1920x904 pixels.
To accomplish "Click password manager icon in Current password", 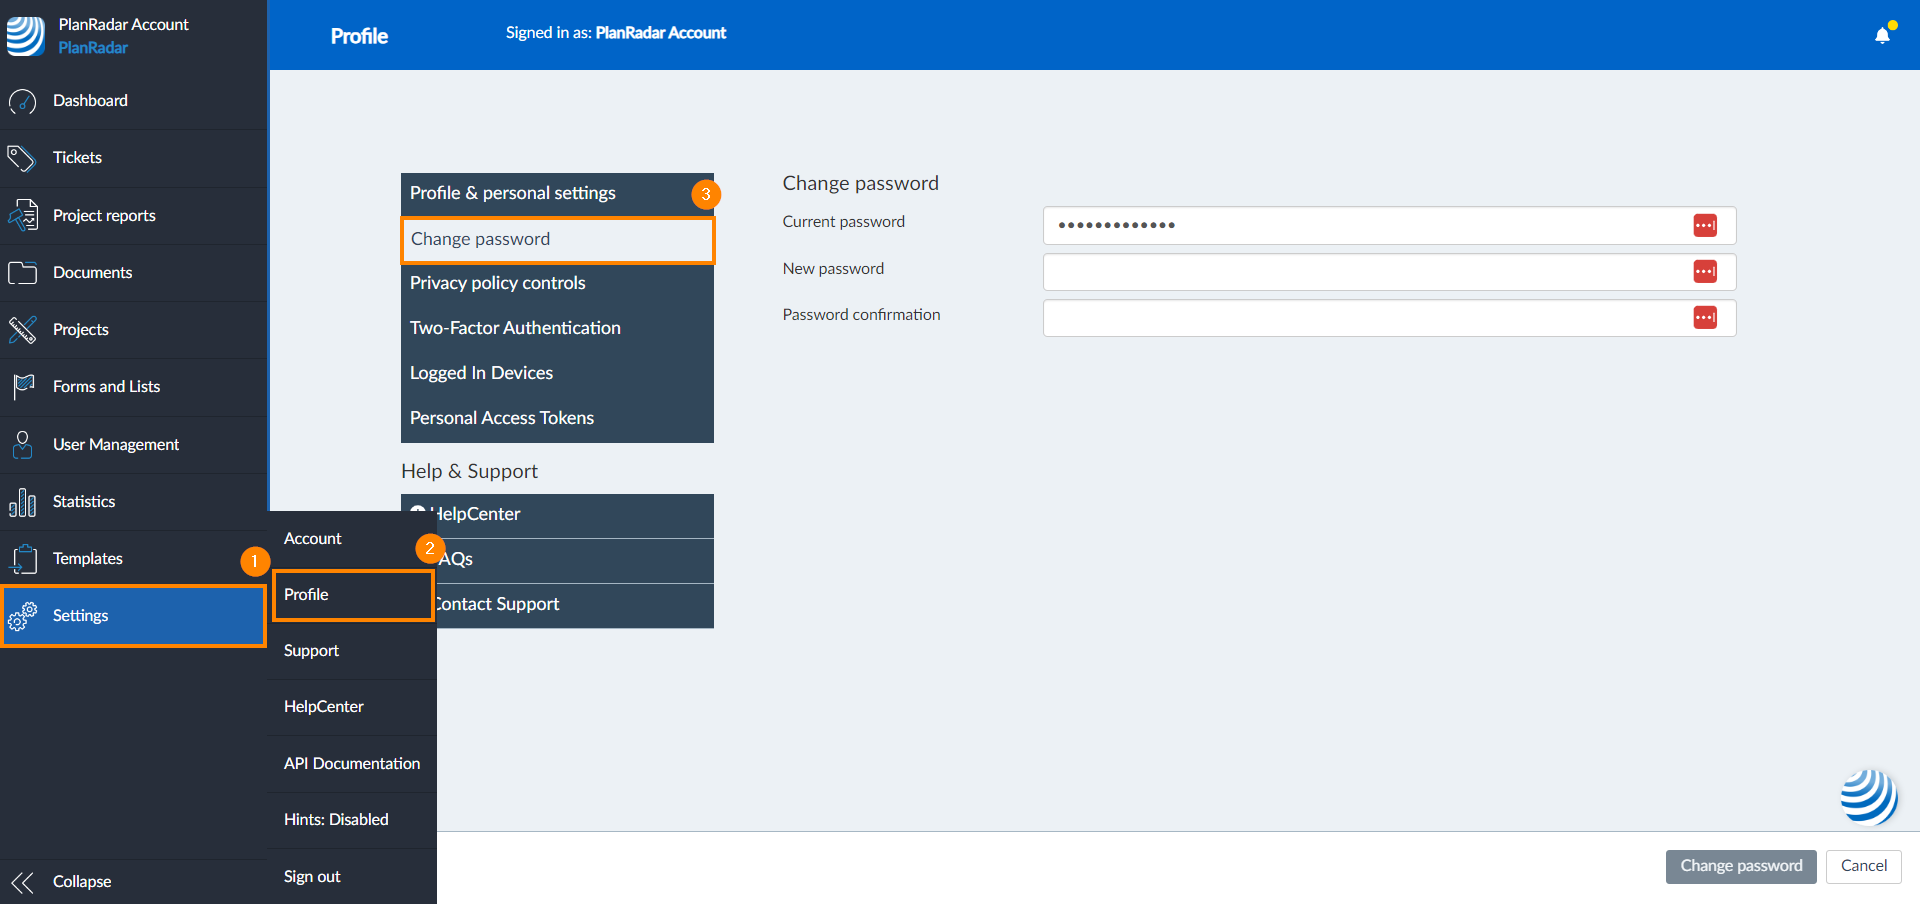I will (x=1705, y=225).
